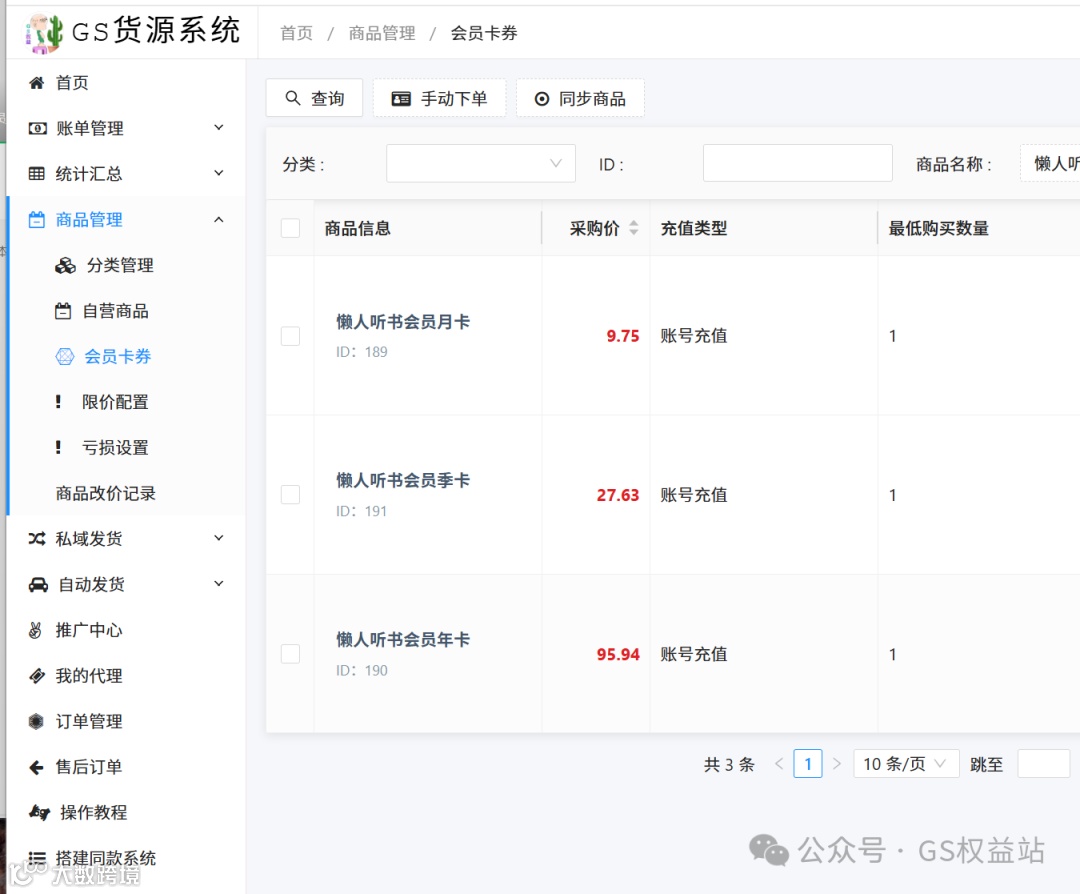Click the exclamation icon beside 限价配置

click(58, 402)
